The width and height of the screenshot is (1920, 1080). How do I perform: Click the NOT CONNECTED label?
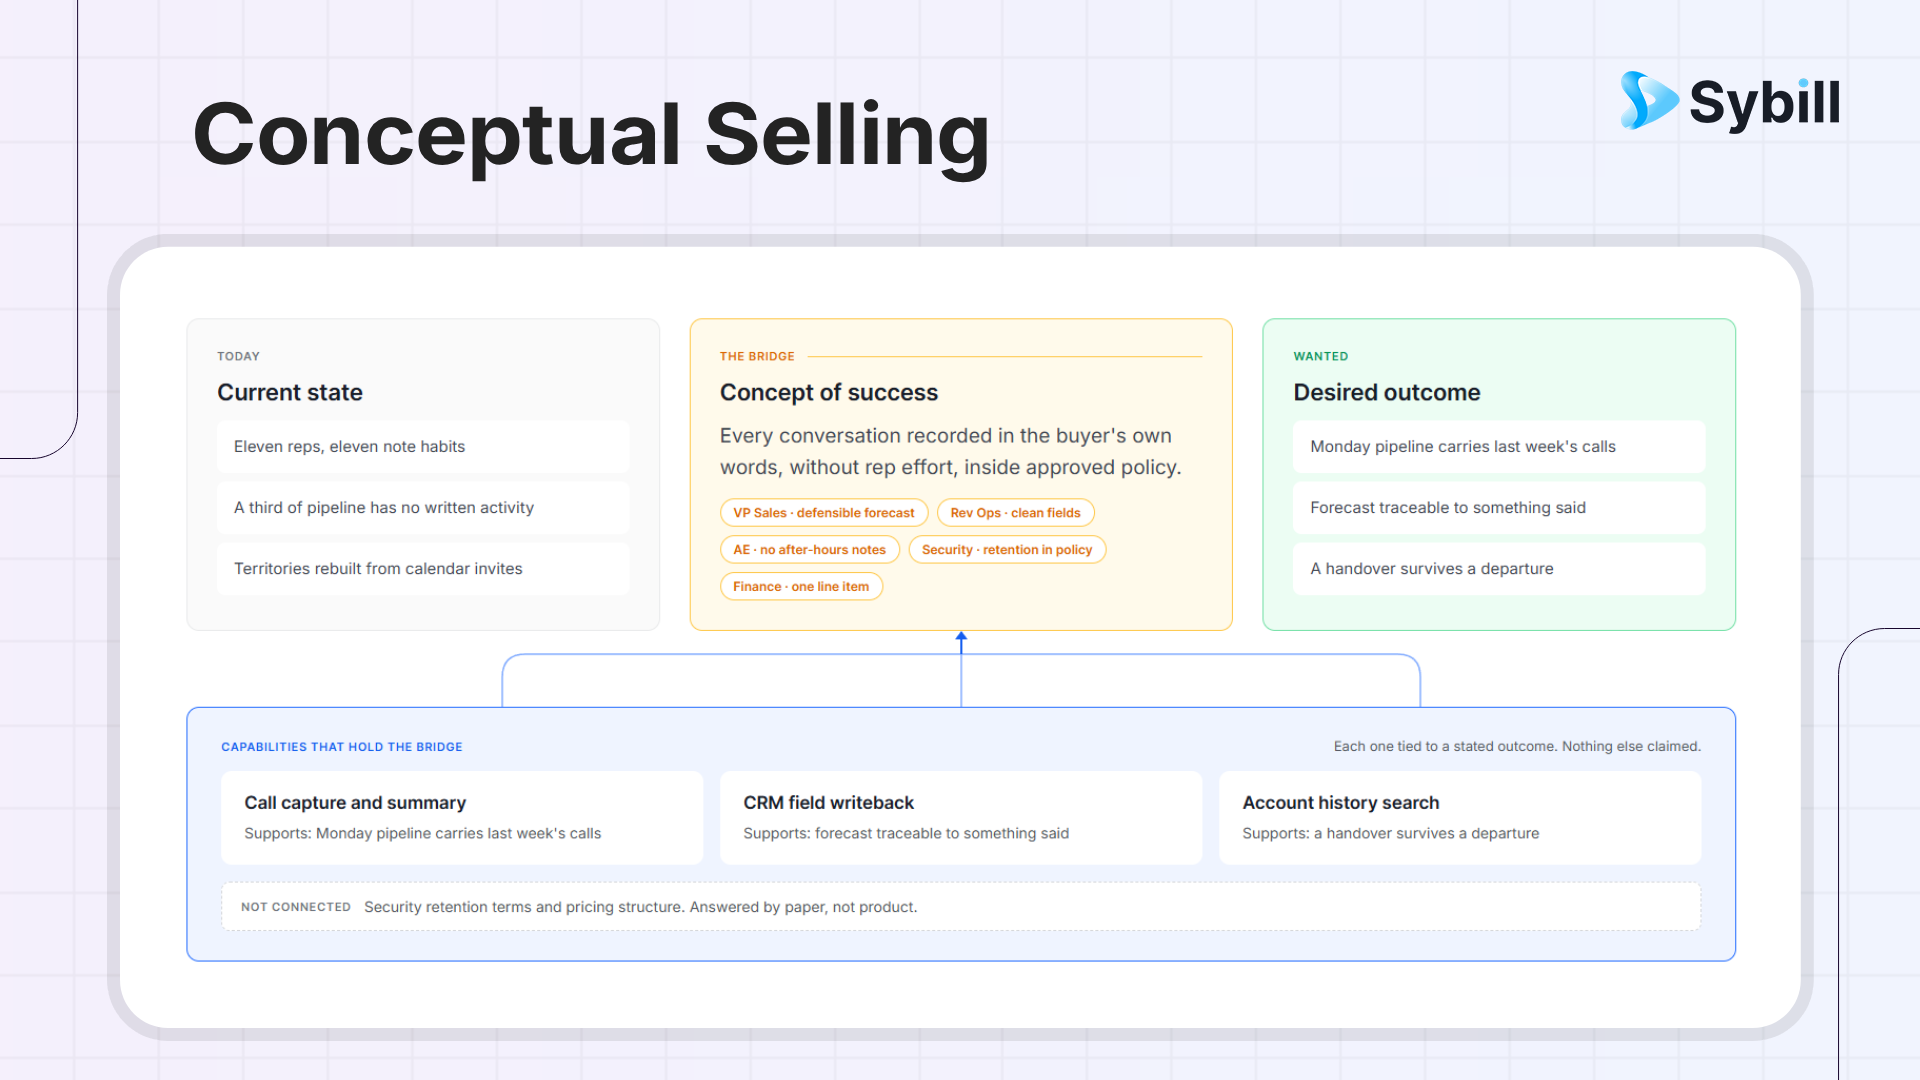point(296,907)
